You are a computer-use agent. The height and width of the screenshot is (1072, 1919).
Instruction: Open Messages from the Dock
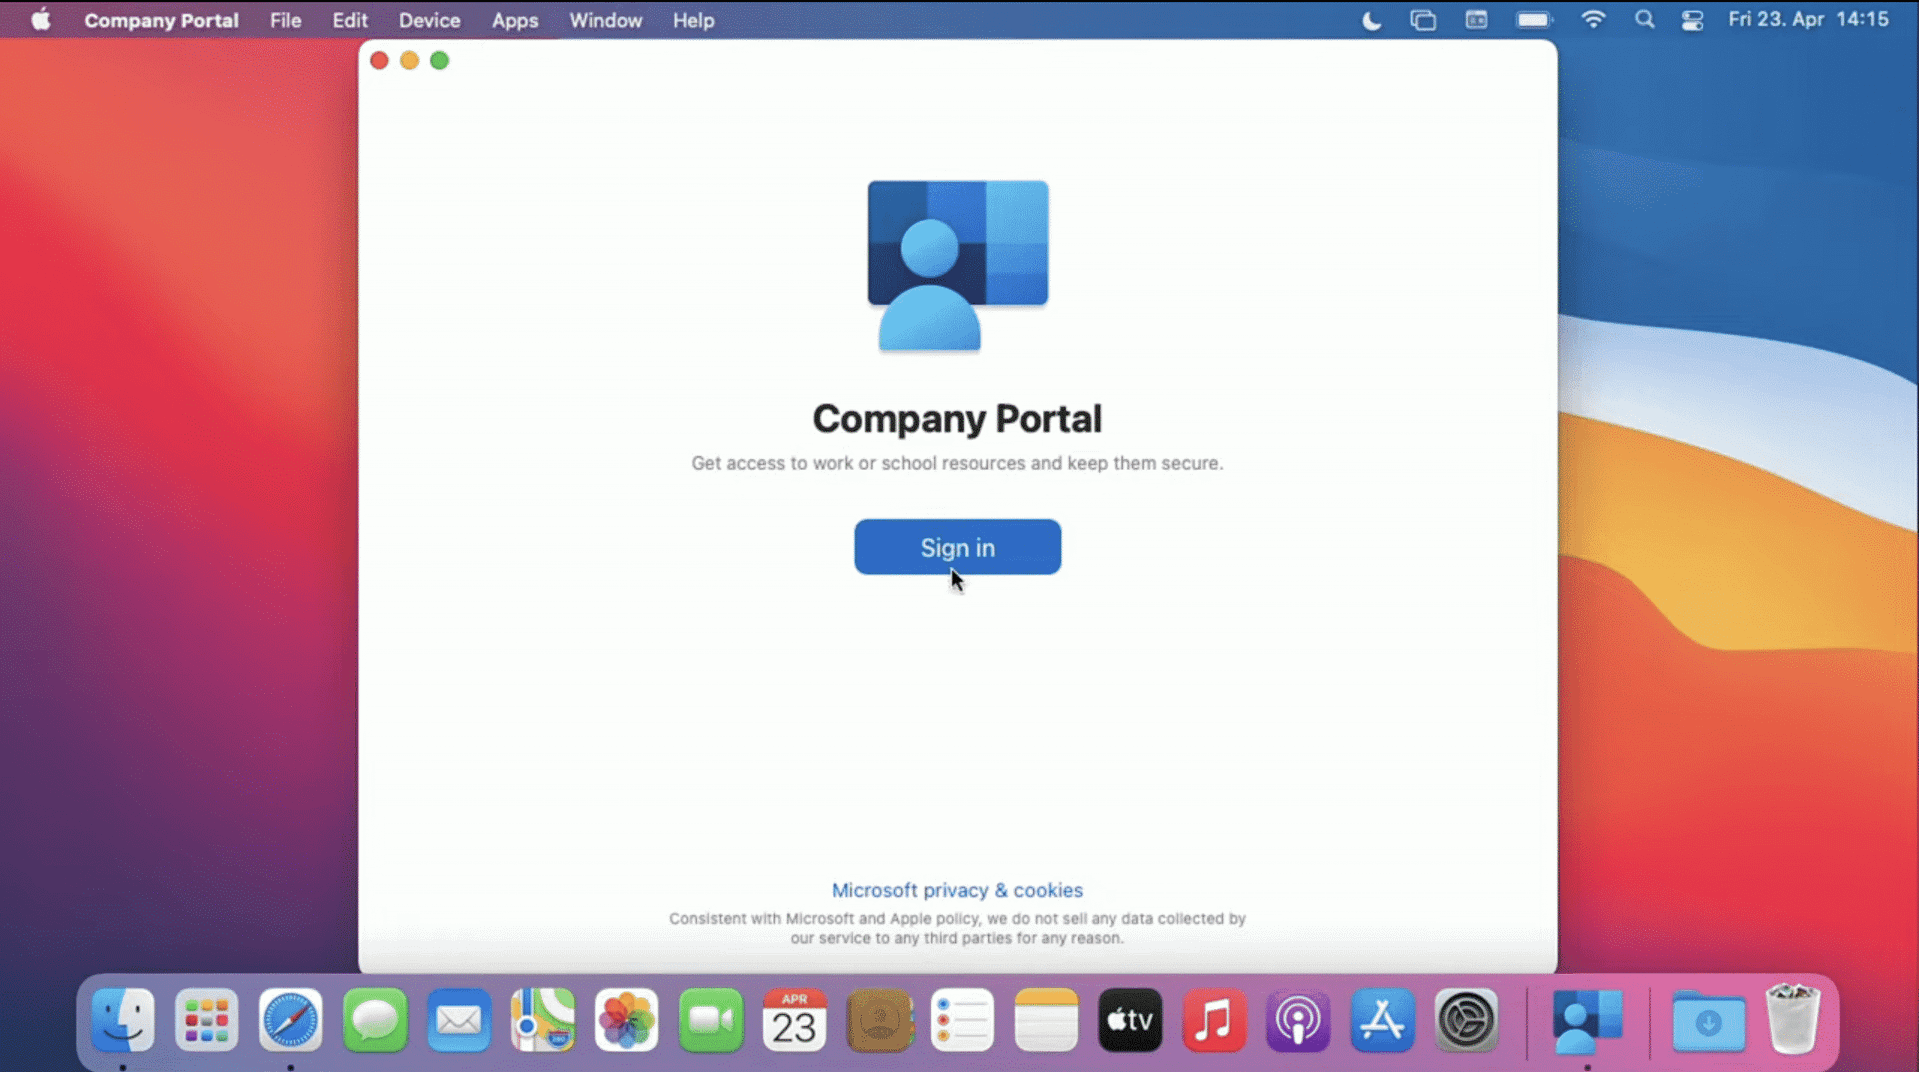click(374, 1021)
